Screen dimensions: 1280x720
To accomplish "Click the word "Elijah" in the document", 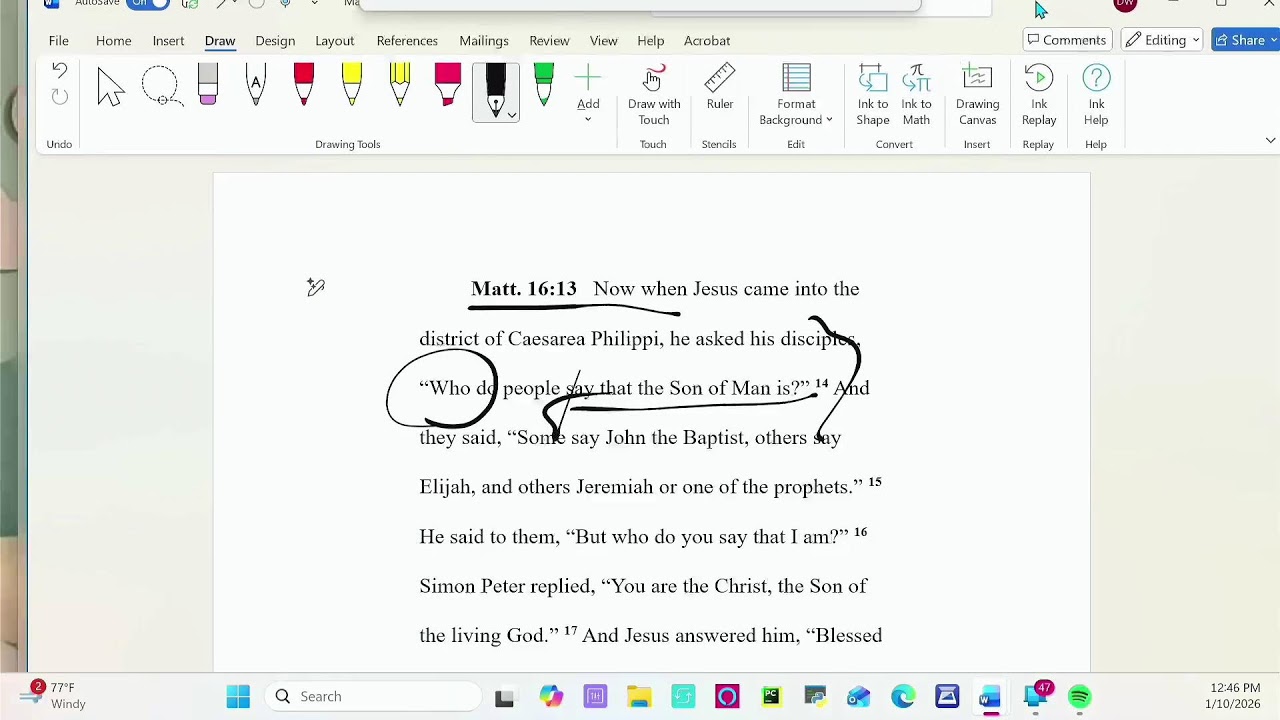I will pyautogui.click(x=445, y=487).
